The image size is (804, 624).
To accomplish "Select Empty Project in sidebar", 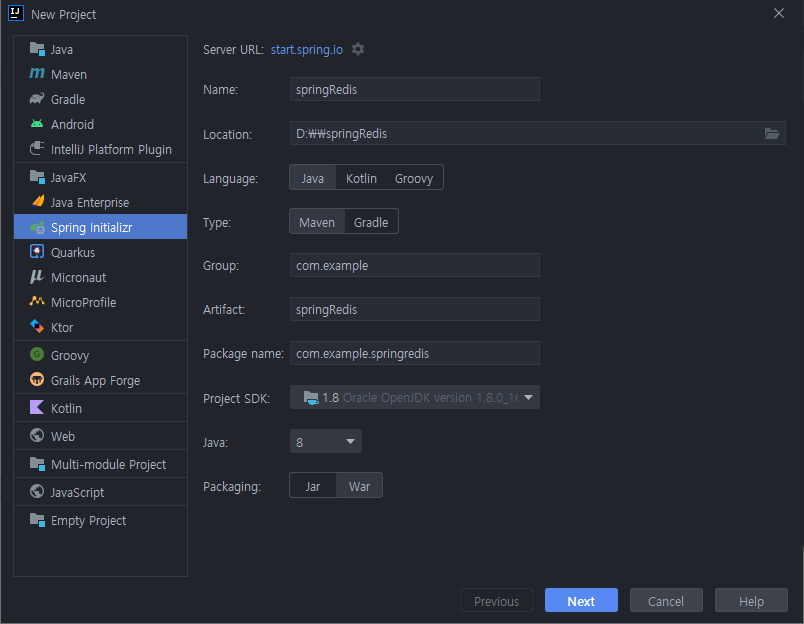I will coord(100,520).
